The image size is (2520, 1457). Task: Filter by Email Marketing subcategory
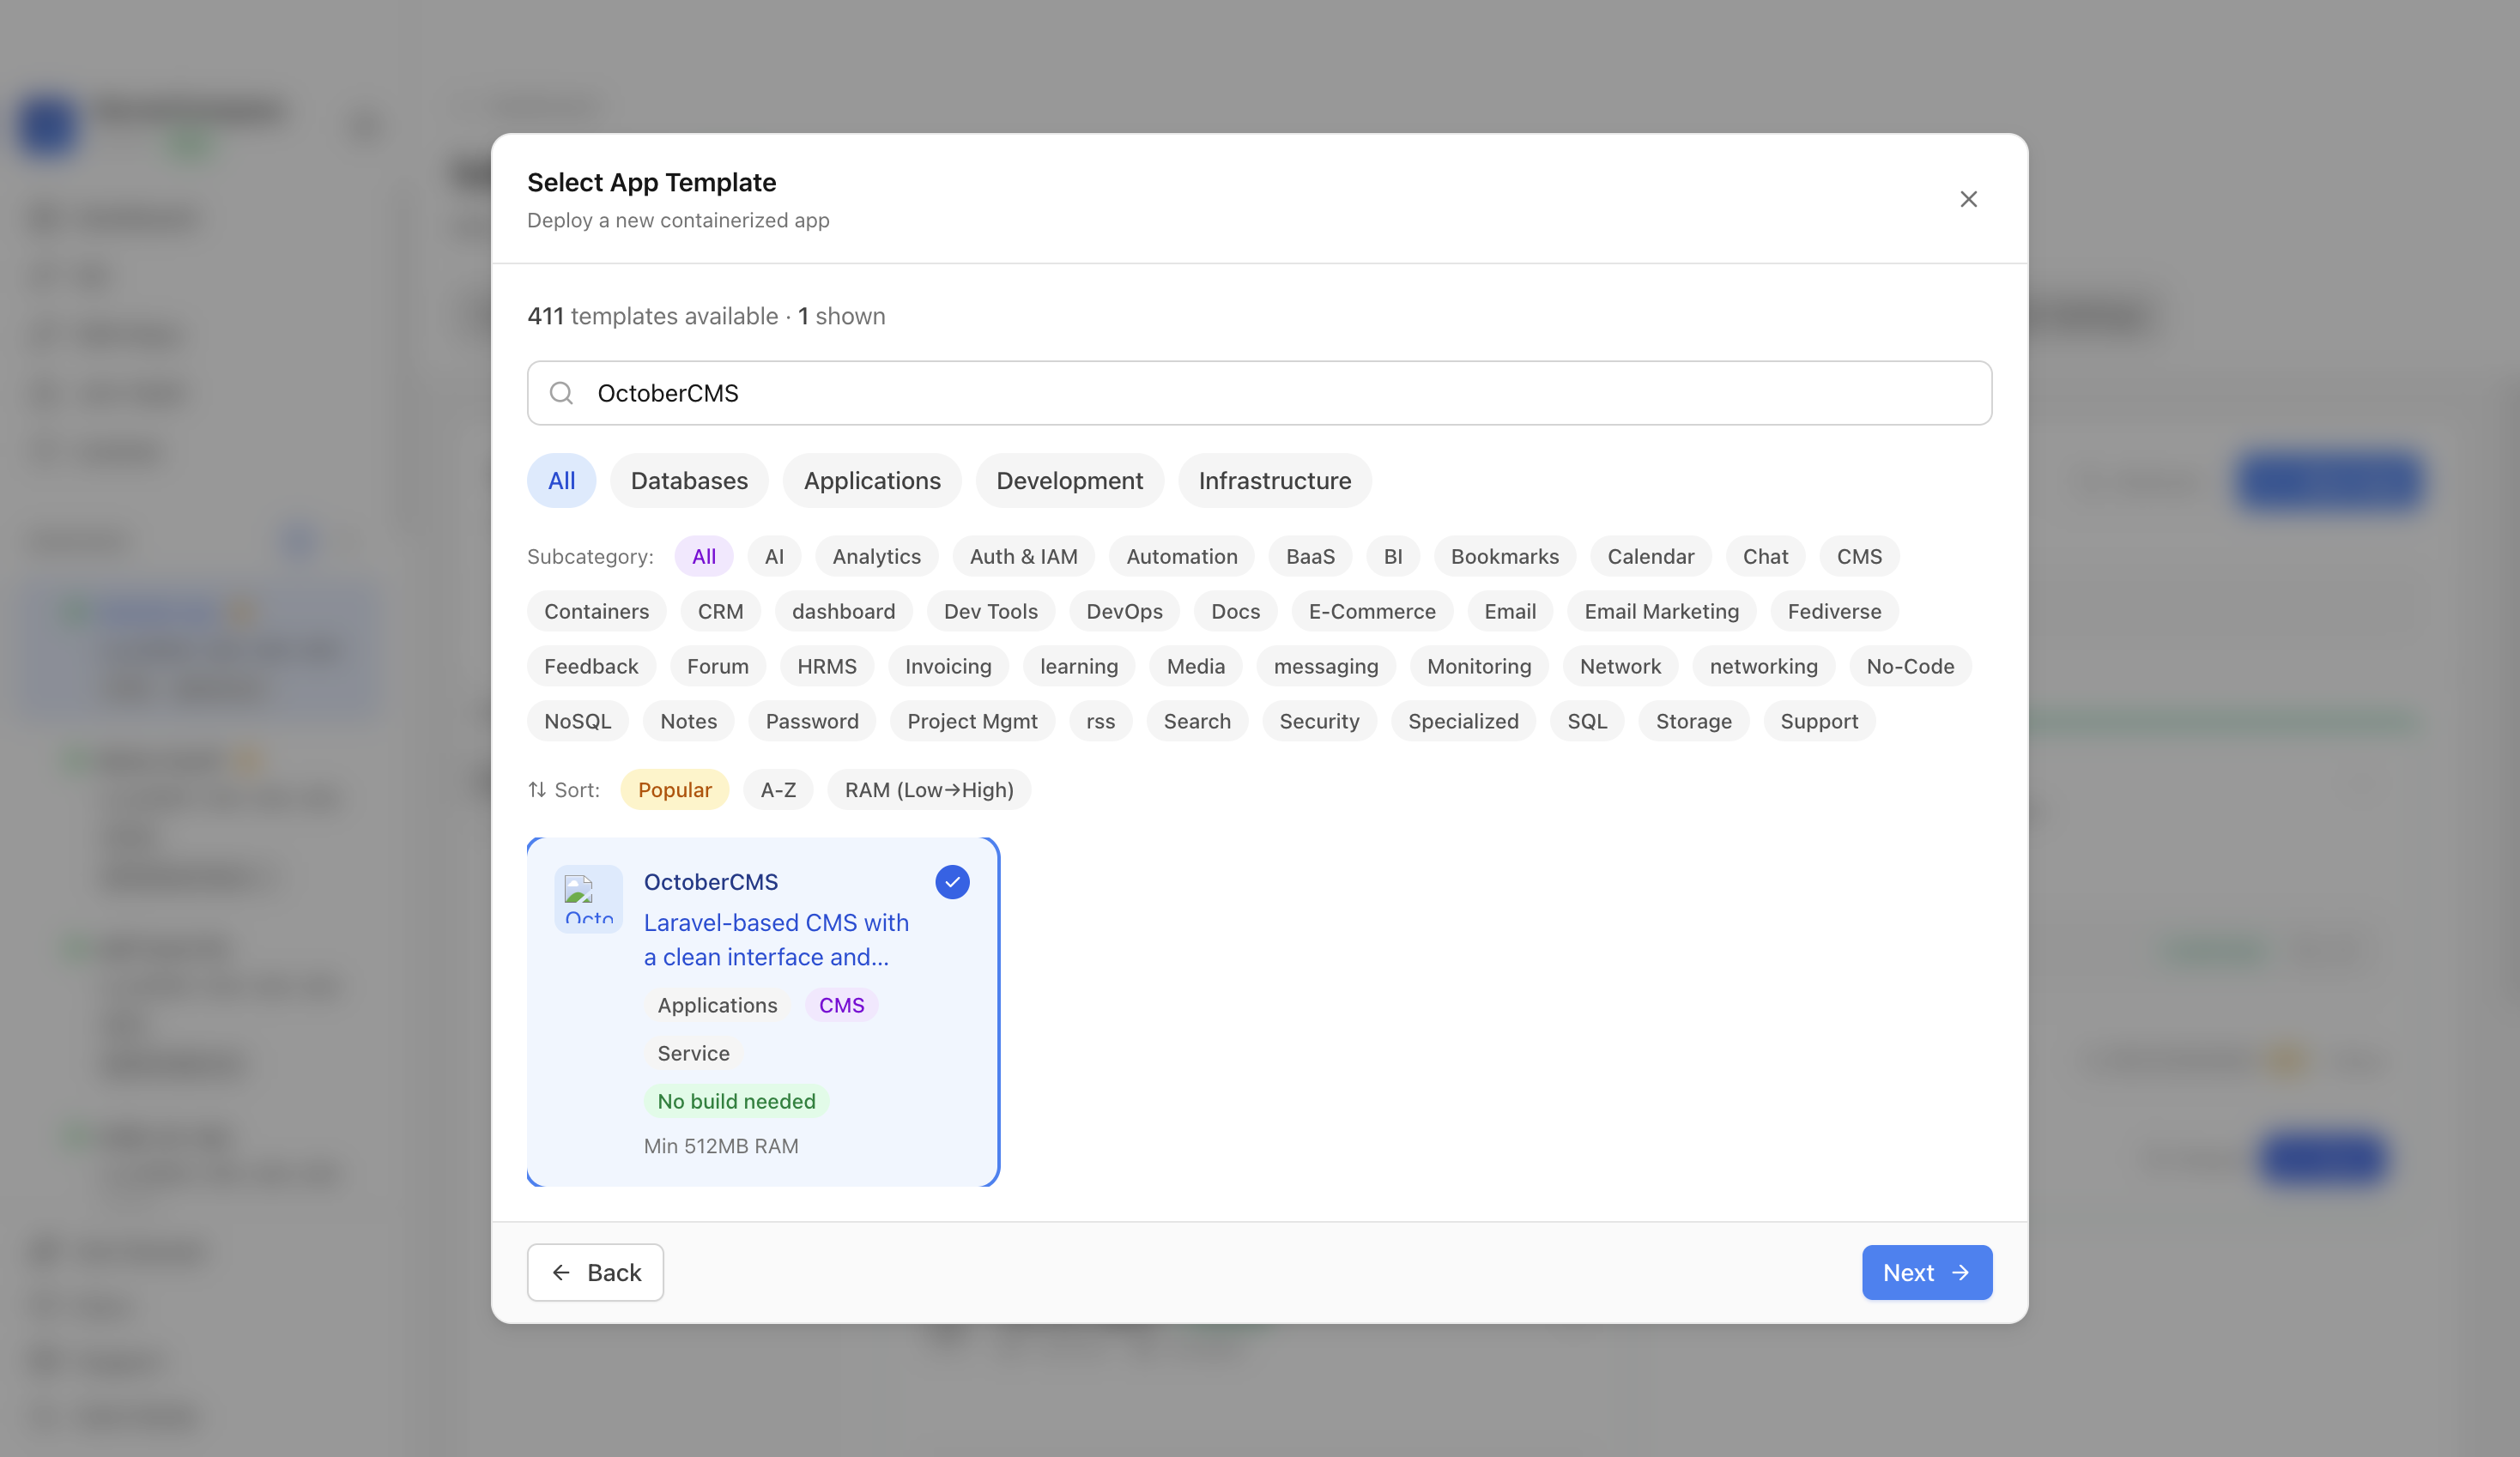[1661, 611]
